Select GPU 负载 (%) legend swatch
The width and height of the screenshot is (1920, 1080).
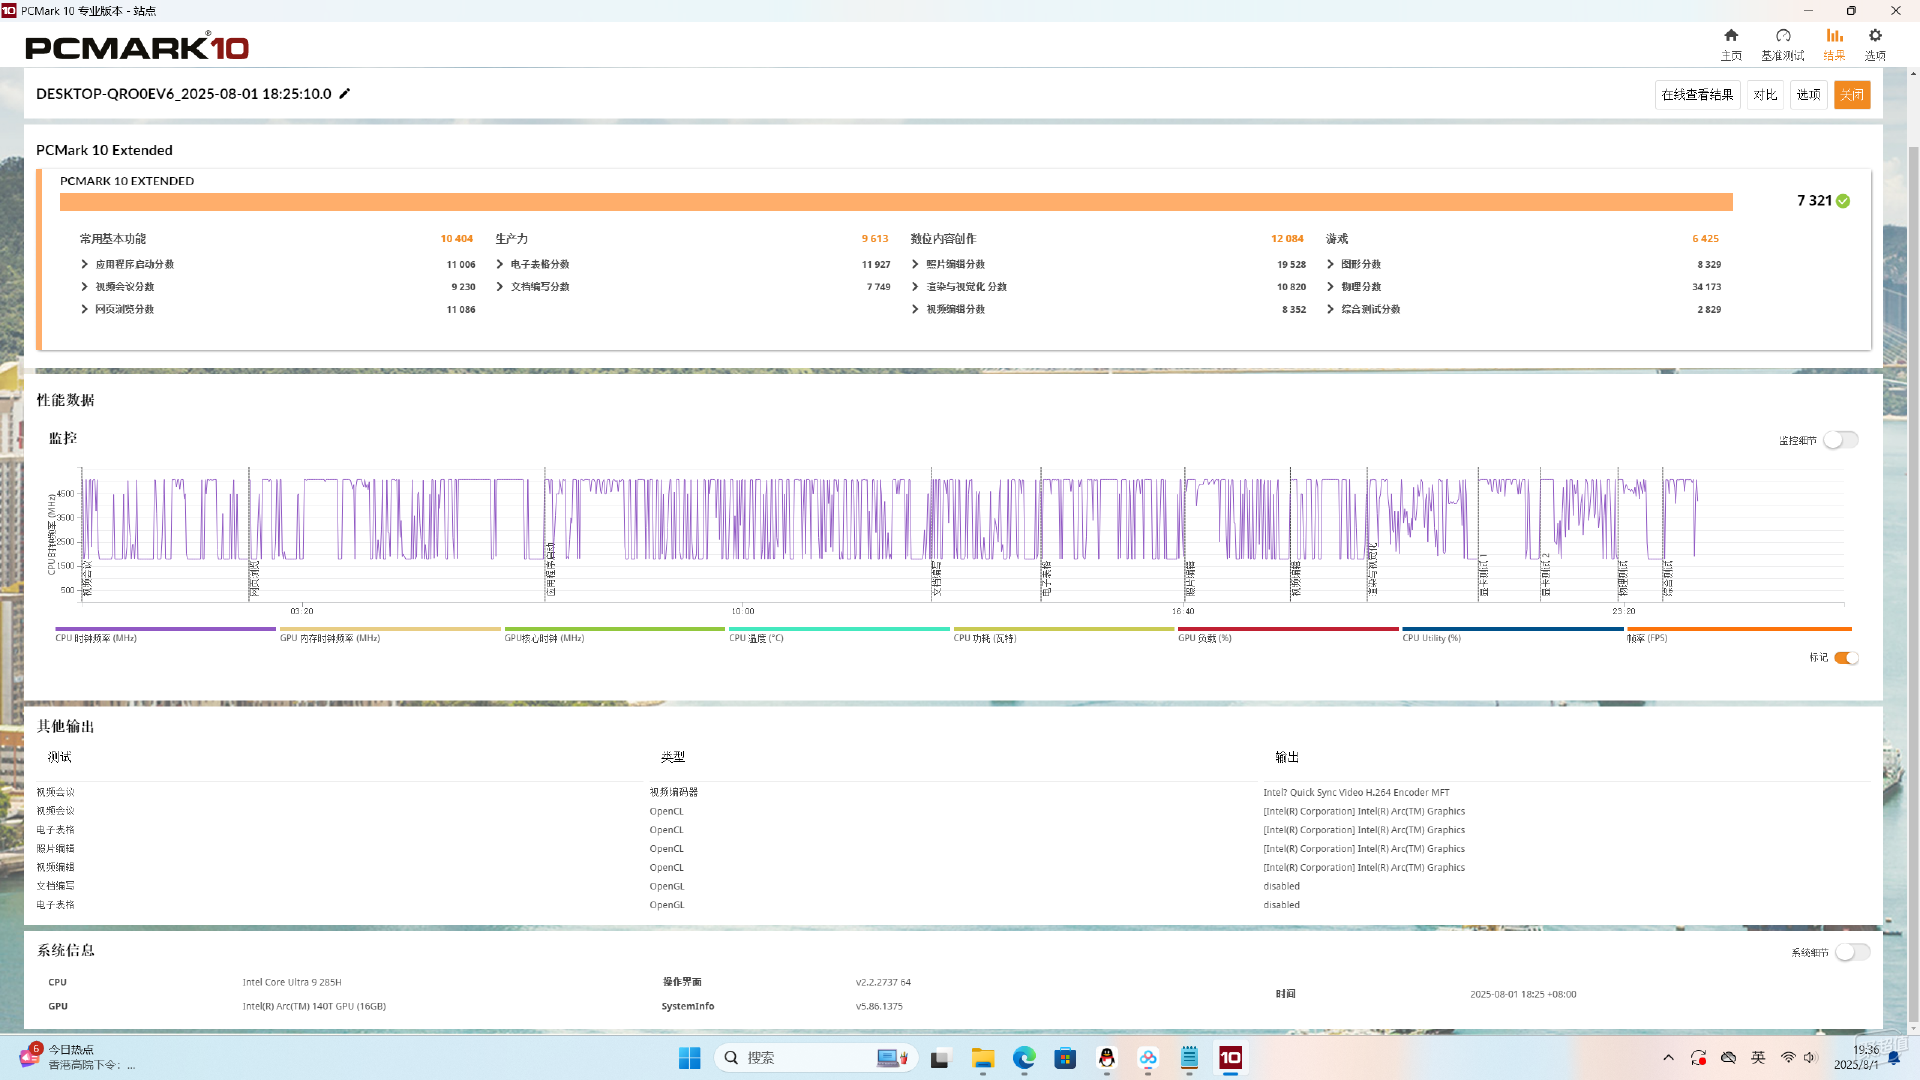click(x=1288, y=630)
